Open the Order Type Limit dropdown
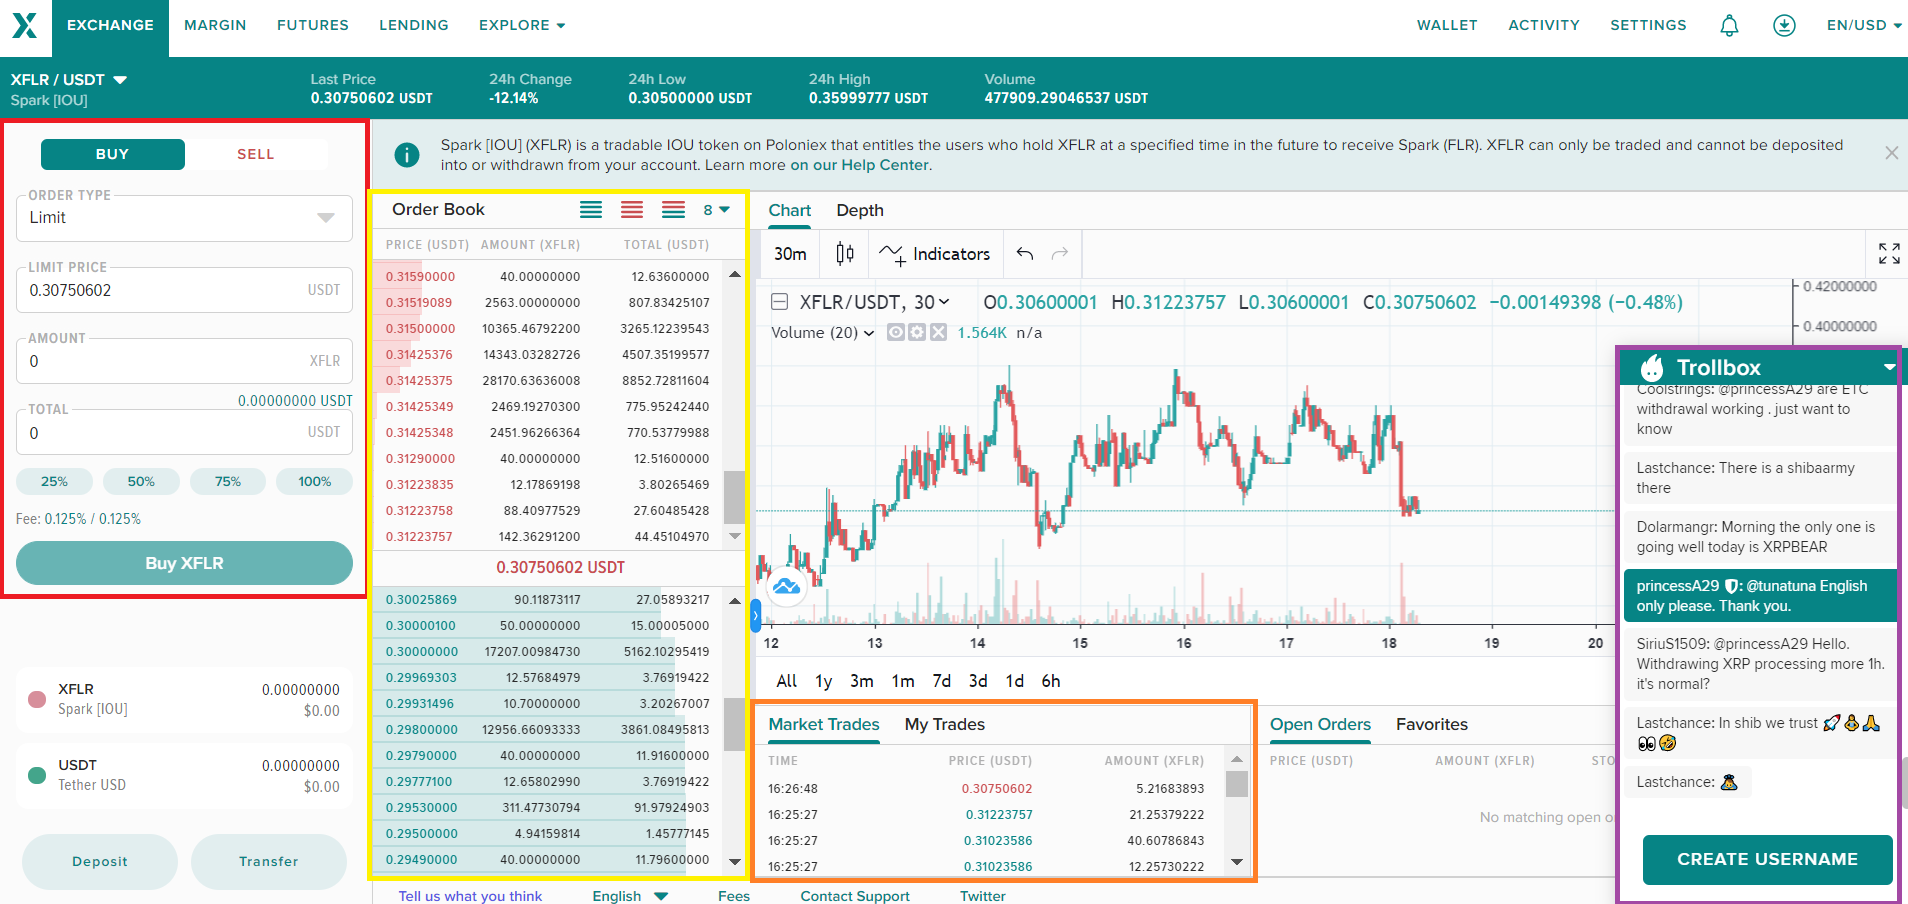 tap(184, 218)
